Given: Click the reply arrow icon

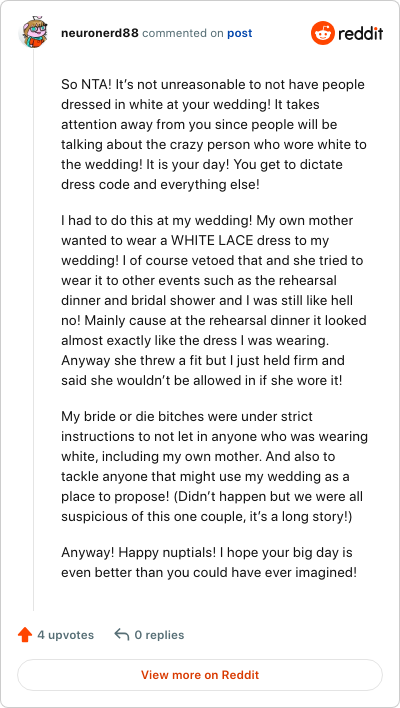Looking at the screenshot, I should [x=122, y=634].
